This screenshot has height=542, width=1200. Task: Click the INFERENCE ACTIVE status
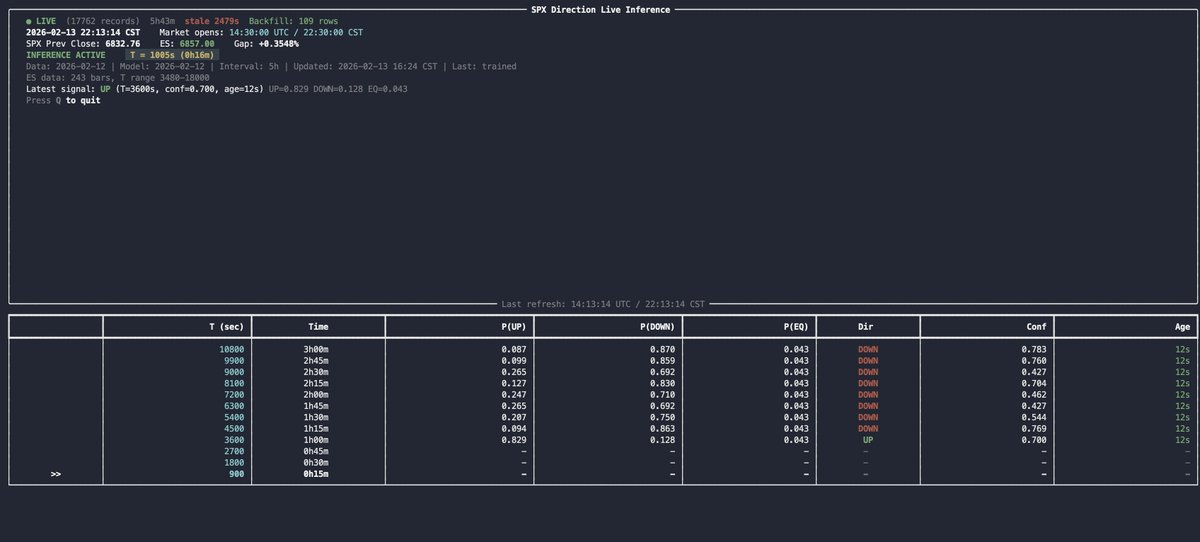point(66,55)
